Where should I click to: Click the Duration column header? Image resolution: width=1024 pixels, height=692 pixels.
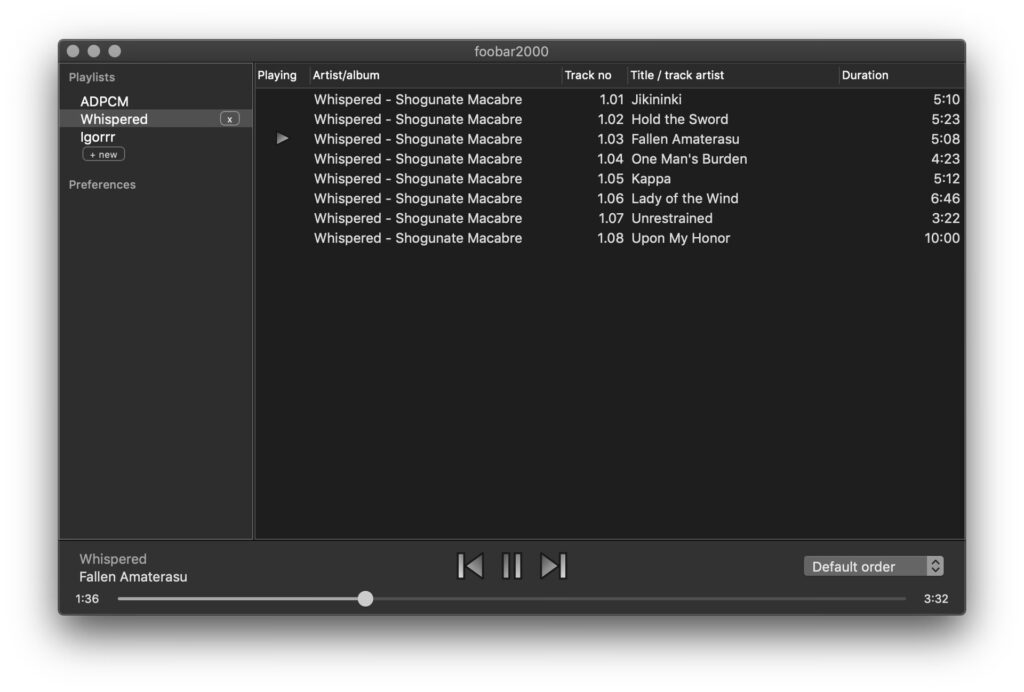click(x=865, y=75)
